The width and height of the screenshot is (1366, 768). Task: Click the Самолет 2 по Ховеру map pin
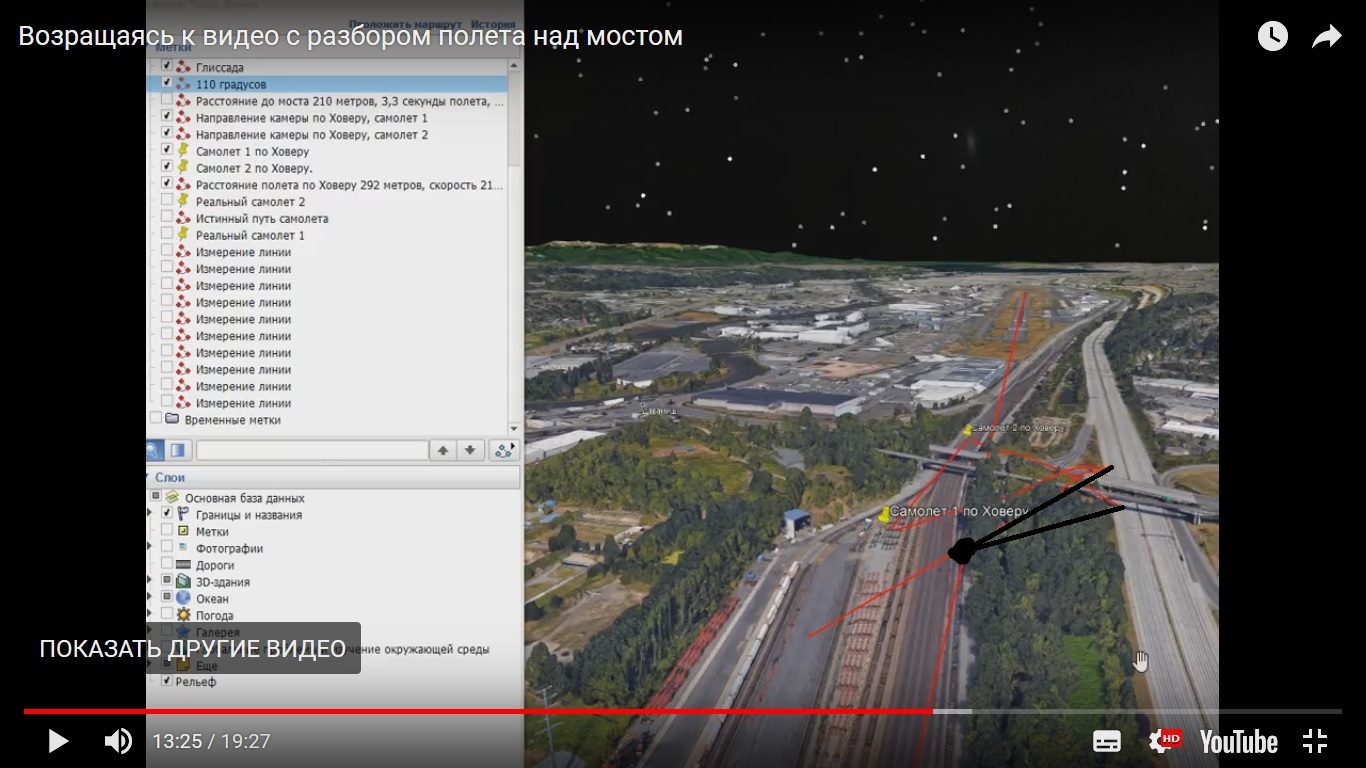coord(967,428)
